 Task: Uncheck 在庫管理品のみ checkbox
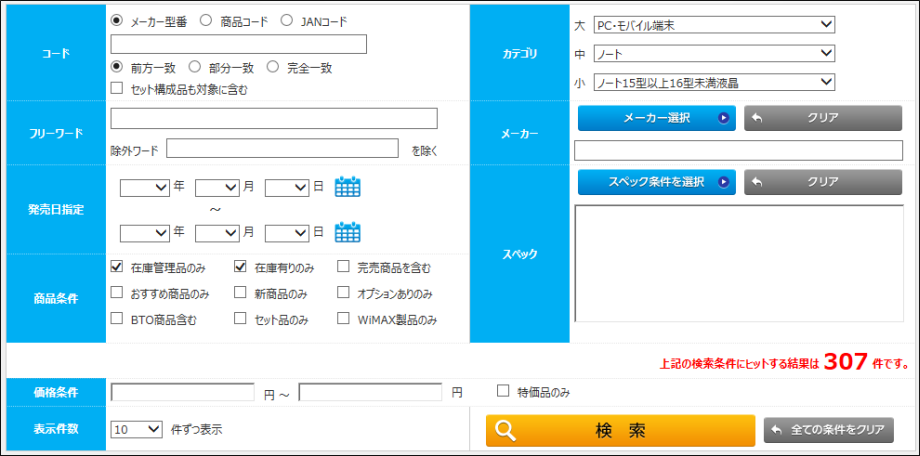117,268
